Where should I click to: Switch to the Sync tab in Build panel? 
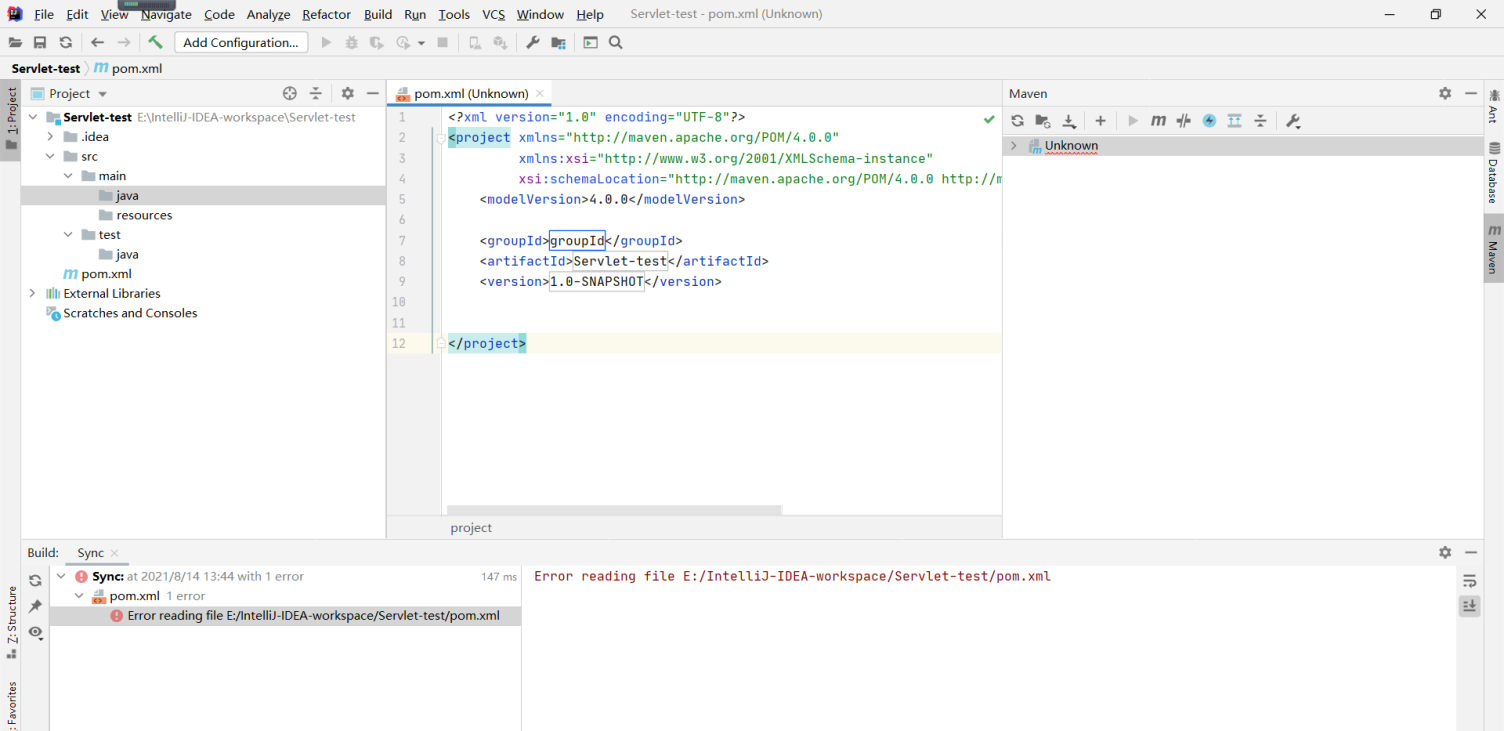coord(90,552)
